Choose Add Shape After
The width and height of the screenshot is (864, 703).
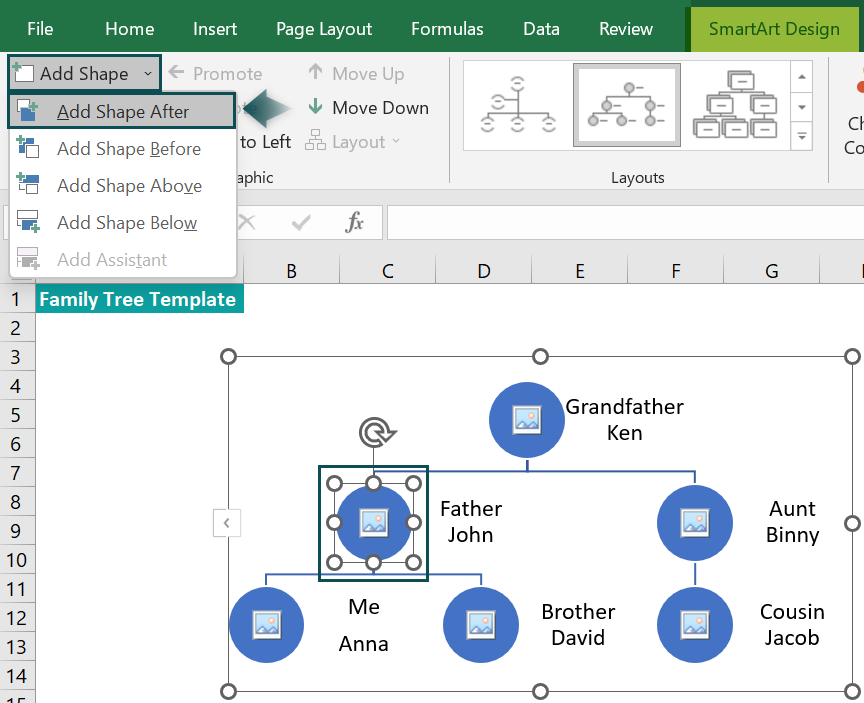point(122,111)
